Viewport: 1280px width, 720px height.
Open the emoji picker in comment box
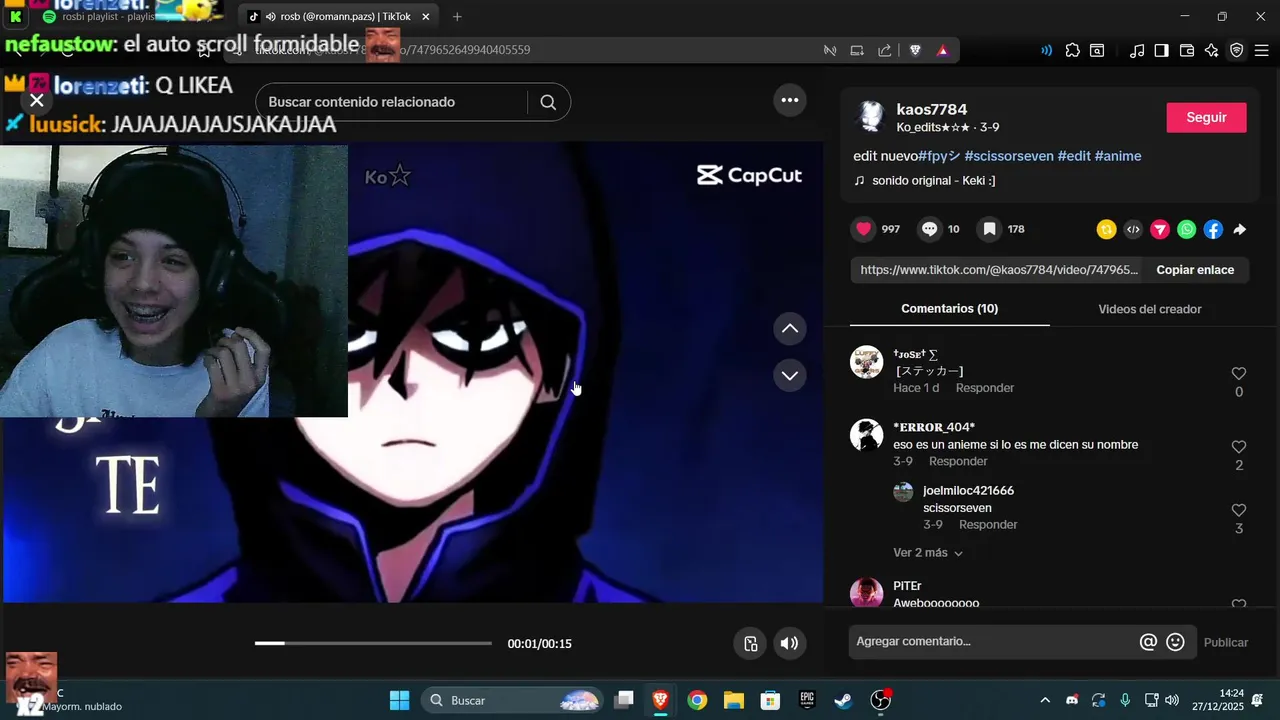click(x=1176, y=642)
